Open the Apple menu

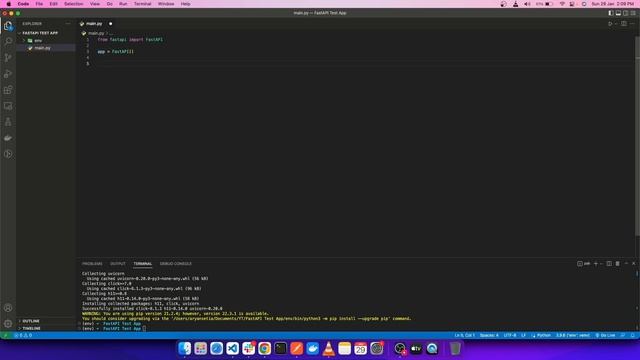[x=9, y=4]
